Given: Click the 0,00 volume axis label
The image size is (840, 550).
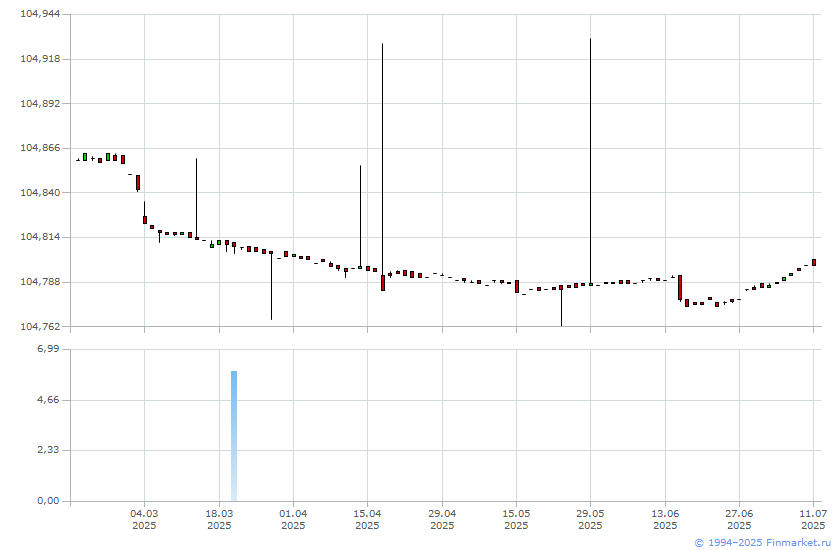Looking at the screenshot, I should coord(48,501).
